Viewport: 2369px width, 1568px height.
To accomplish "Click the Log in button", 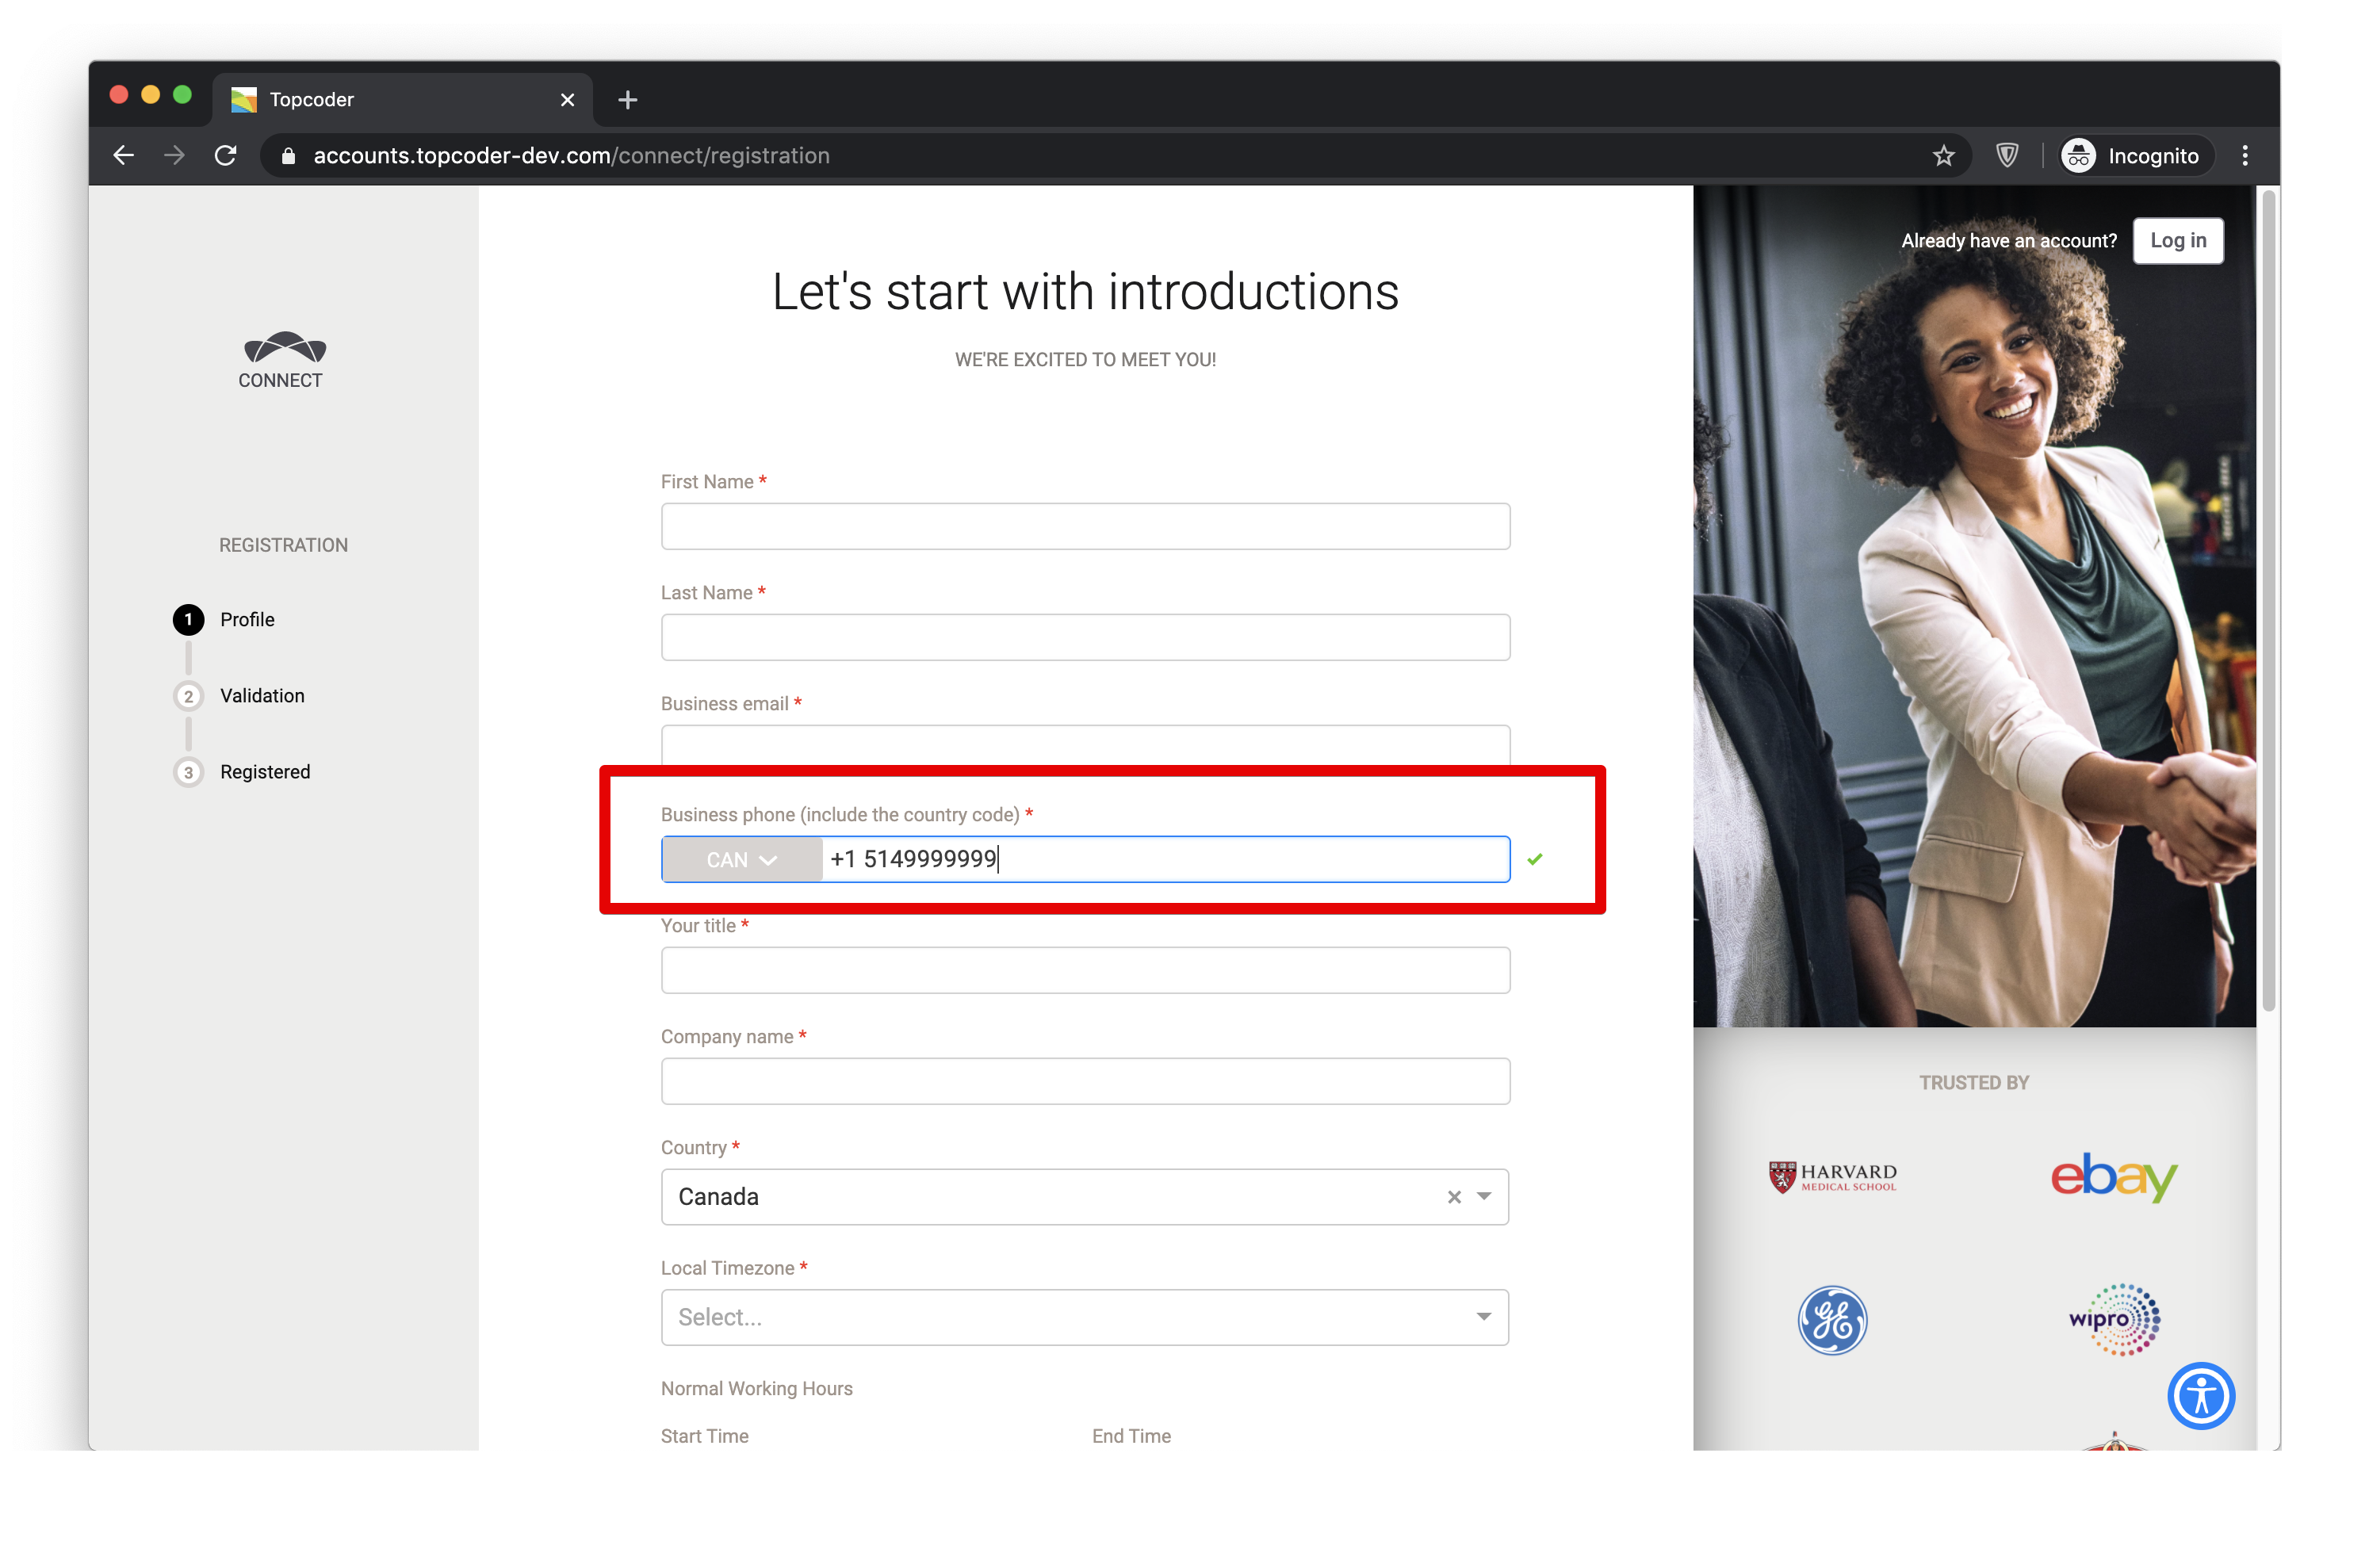I will point(2177,241).
